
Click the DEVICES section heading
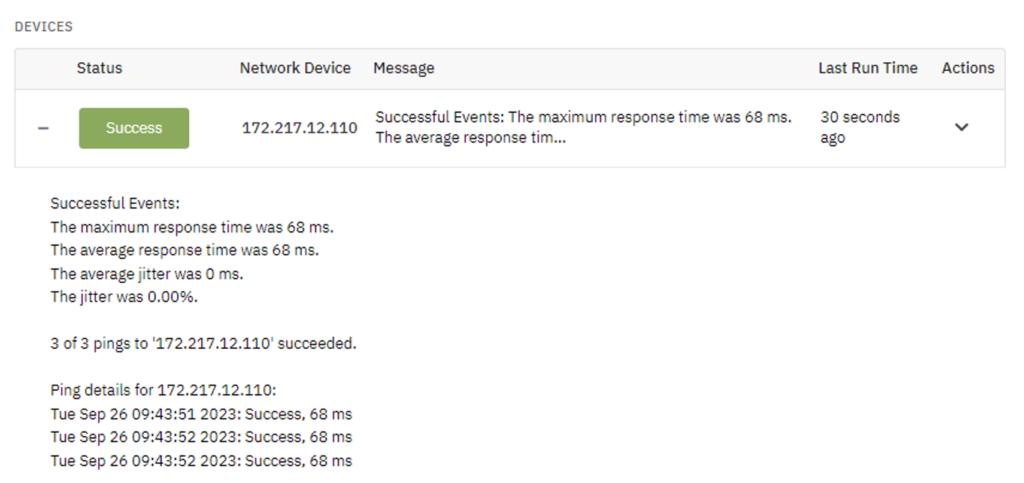click(44, 27)
